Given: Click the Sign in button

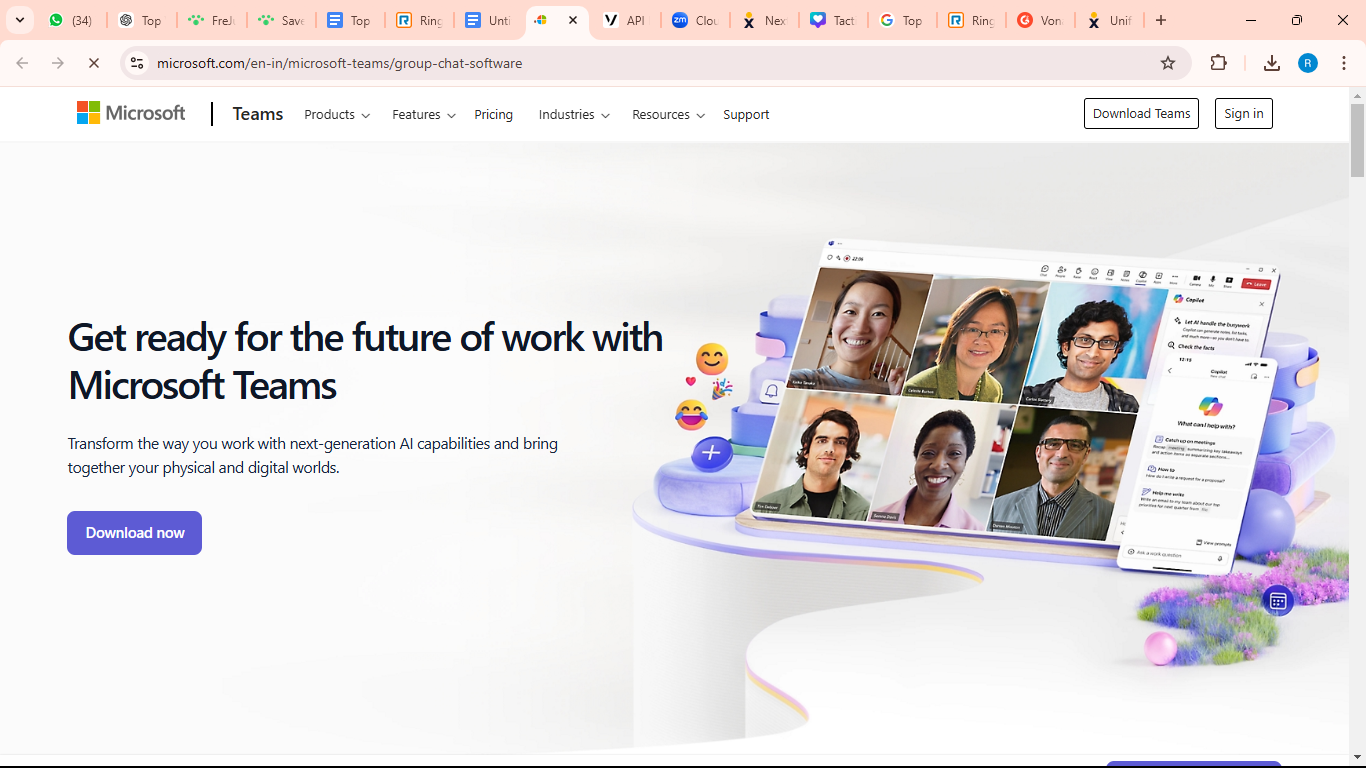Looking at the screenshot, I should tap(1243, 113).
